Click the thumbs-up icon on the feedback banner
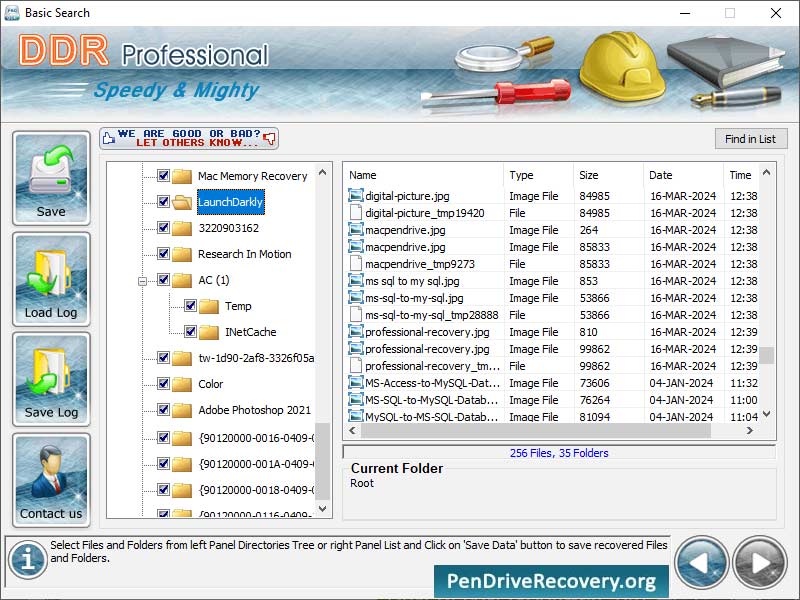Viewport: 800px width, 600px height. 110,137
